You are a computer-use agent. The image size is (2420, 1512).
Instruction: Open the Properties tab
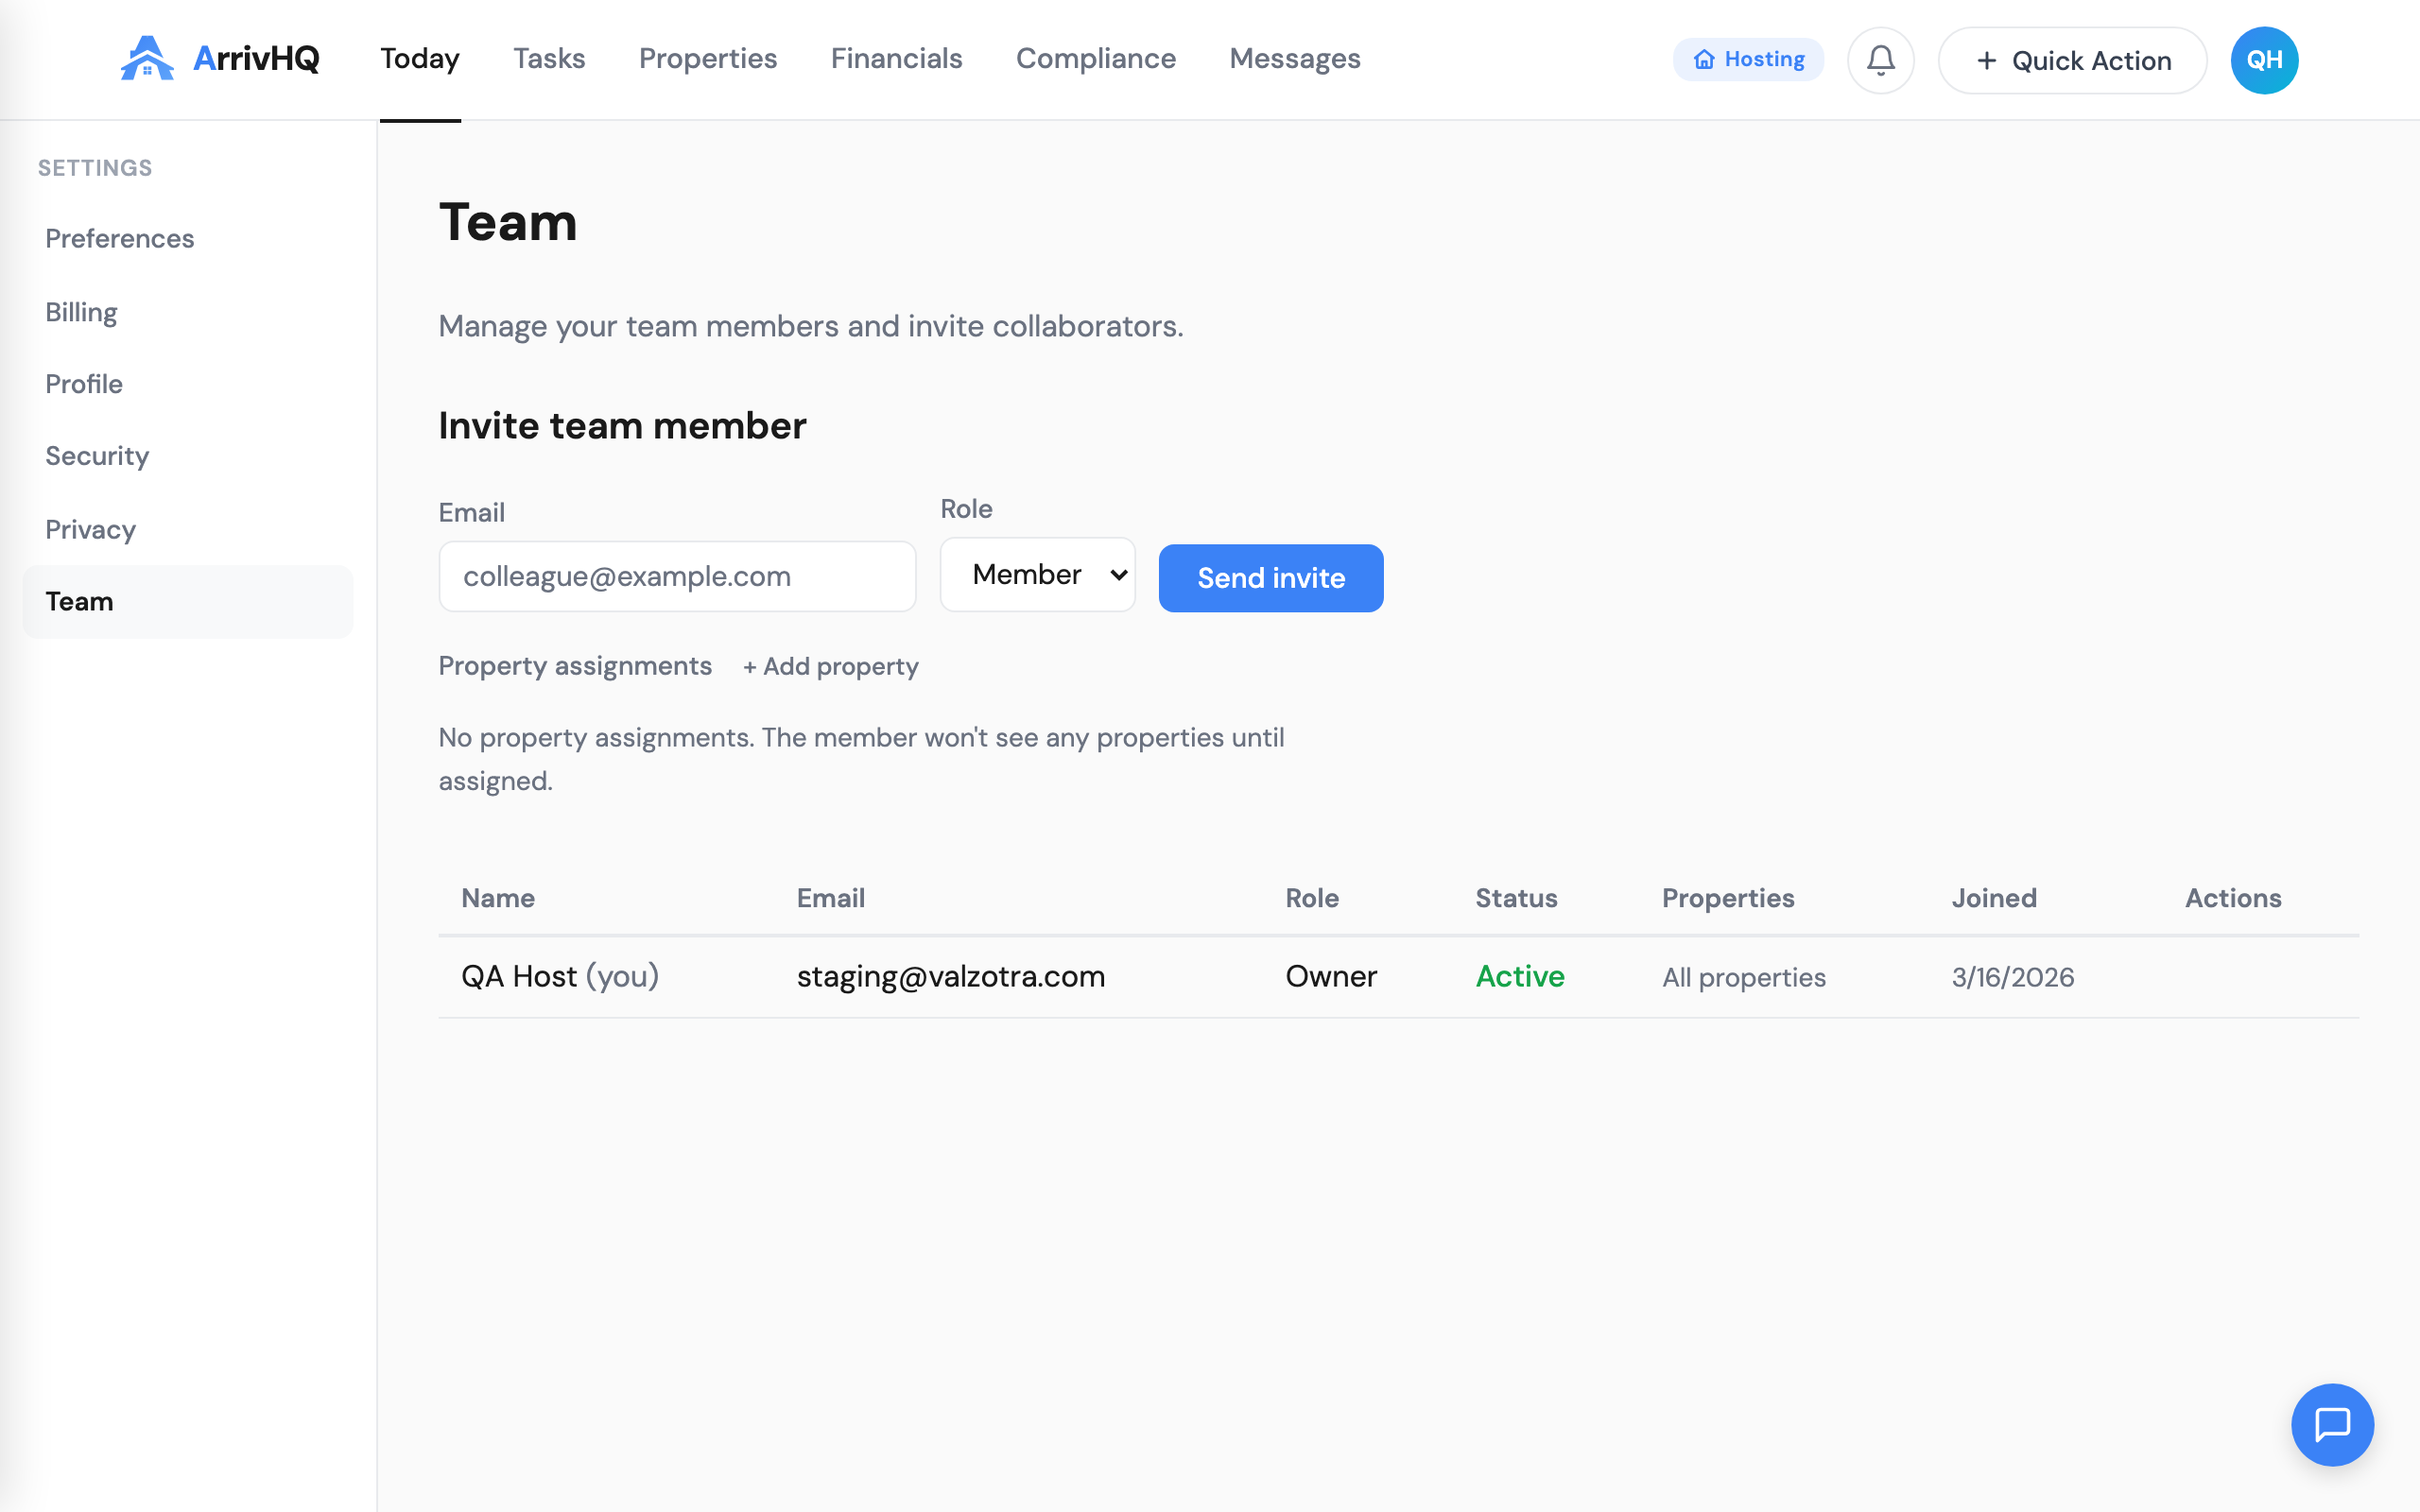click(x=708, y=58)
